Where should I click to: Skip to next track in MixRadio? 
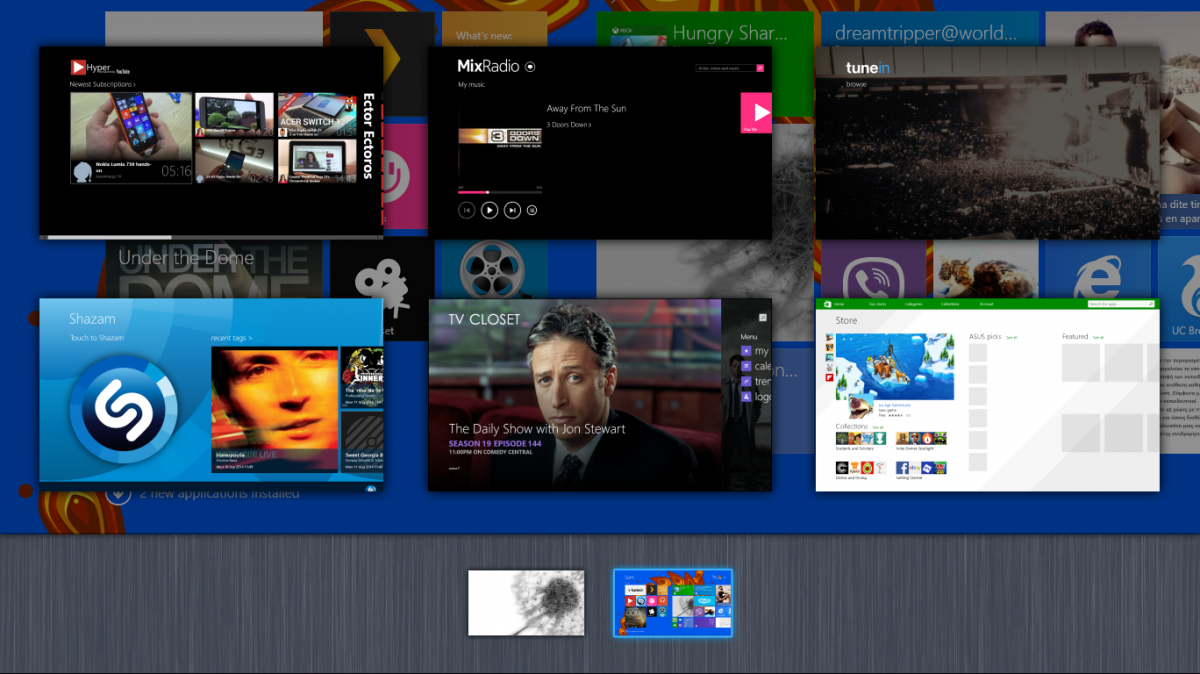512,210
